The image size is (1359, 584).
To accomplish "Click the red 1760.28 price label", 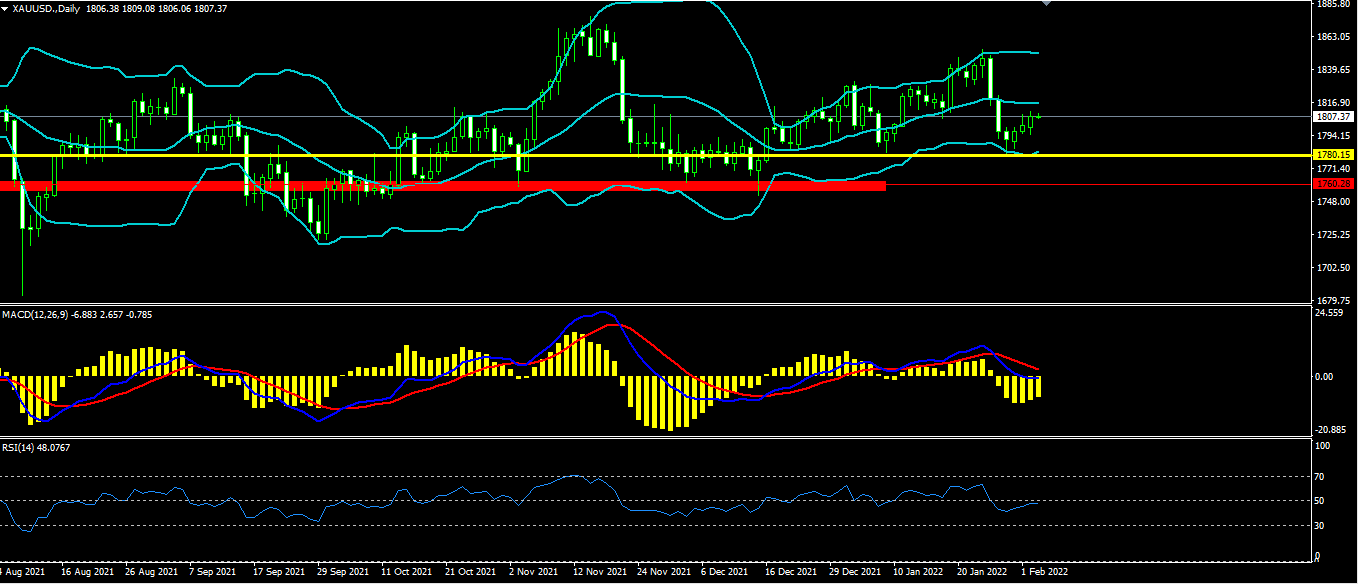I will (x=1334, y=184).
